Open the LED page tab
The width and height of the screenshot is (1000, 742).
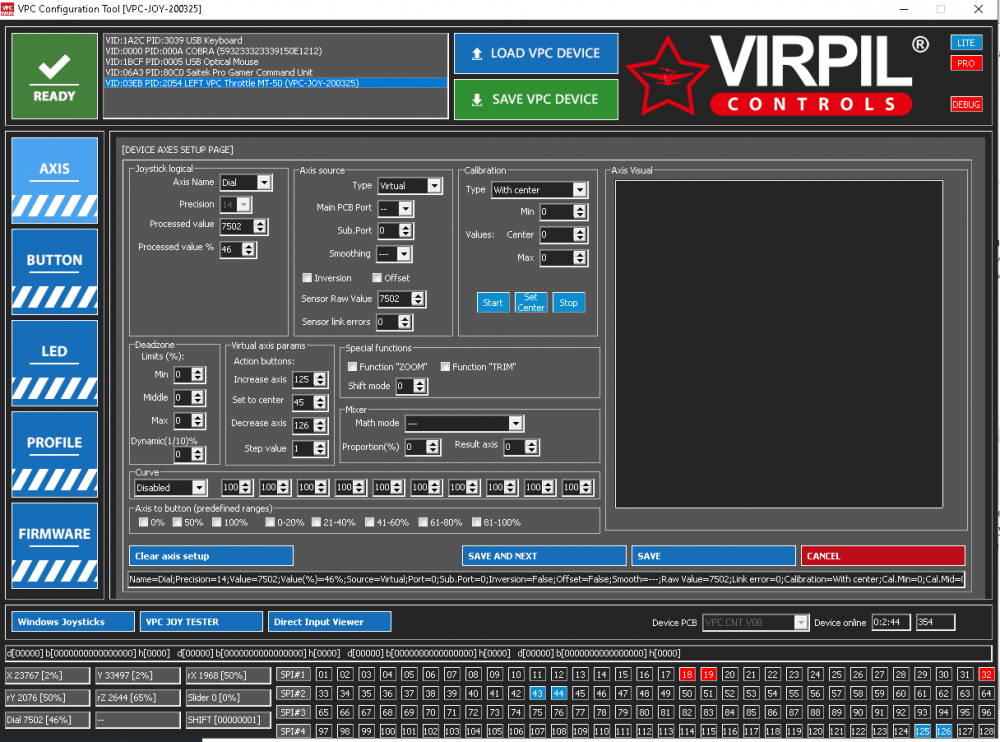(54, 363)
